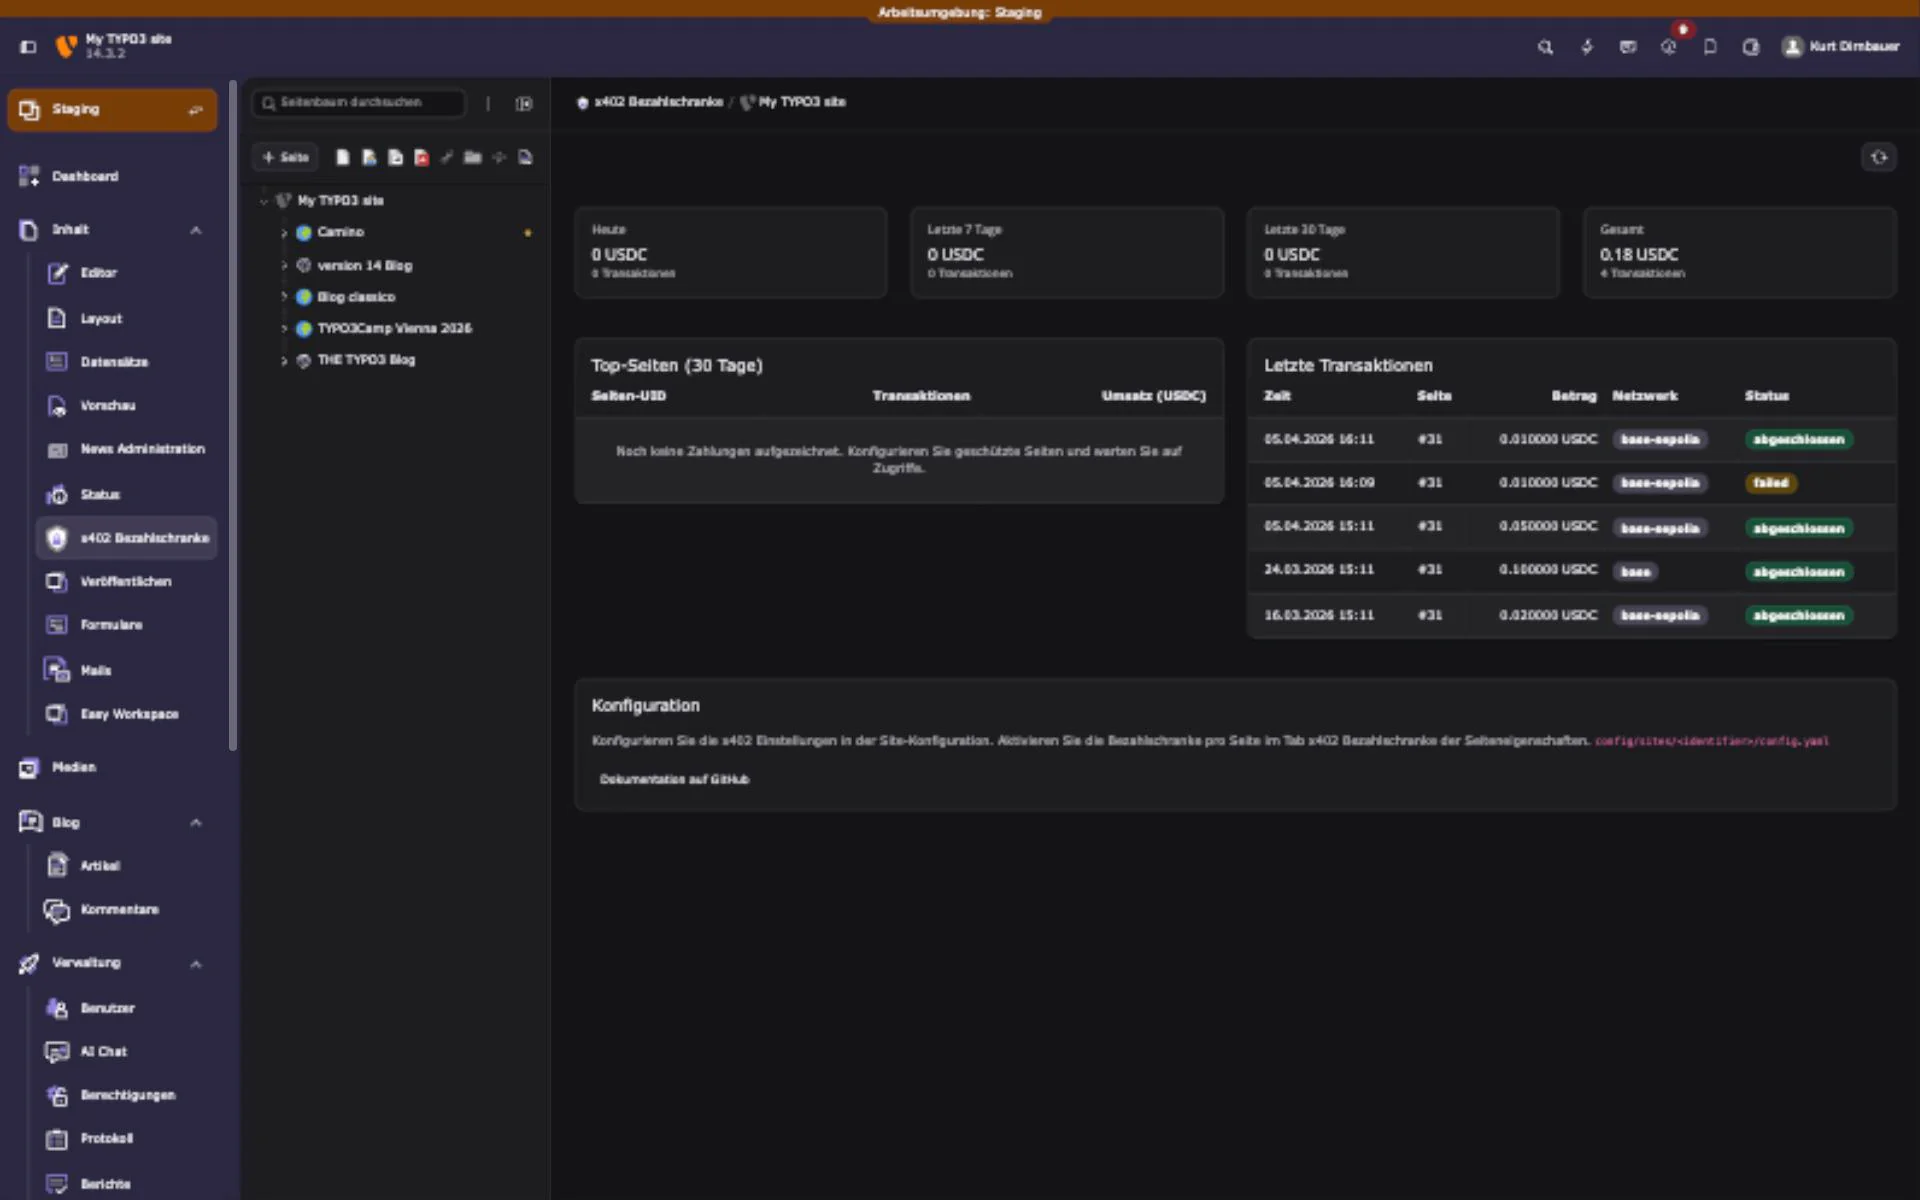Open the Staging workspace selector
This screenshot has width=1920, height=1200.
pos(112,110)
